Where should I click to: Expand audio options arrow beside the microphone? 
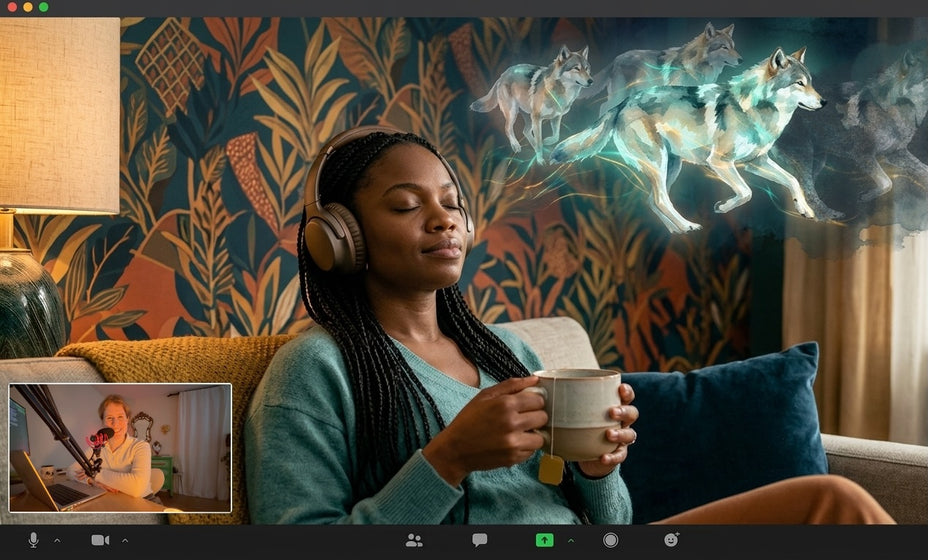point(56,540)
